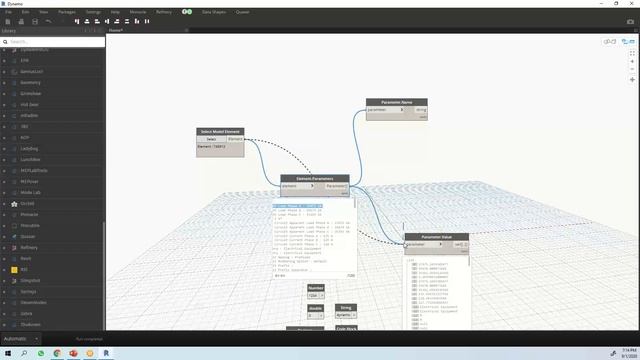Expand the Refinery library category
640x360 pixels.
tap(29, 248)
